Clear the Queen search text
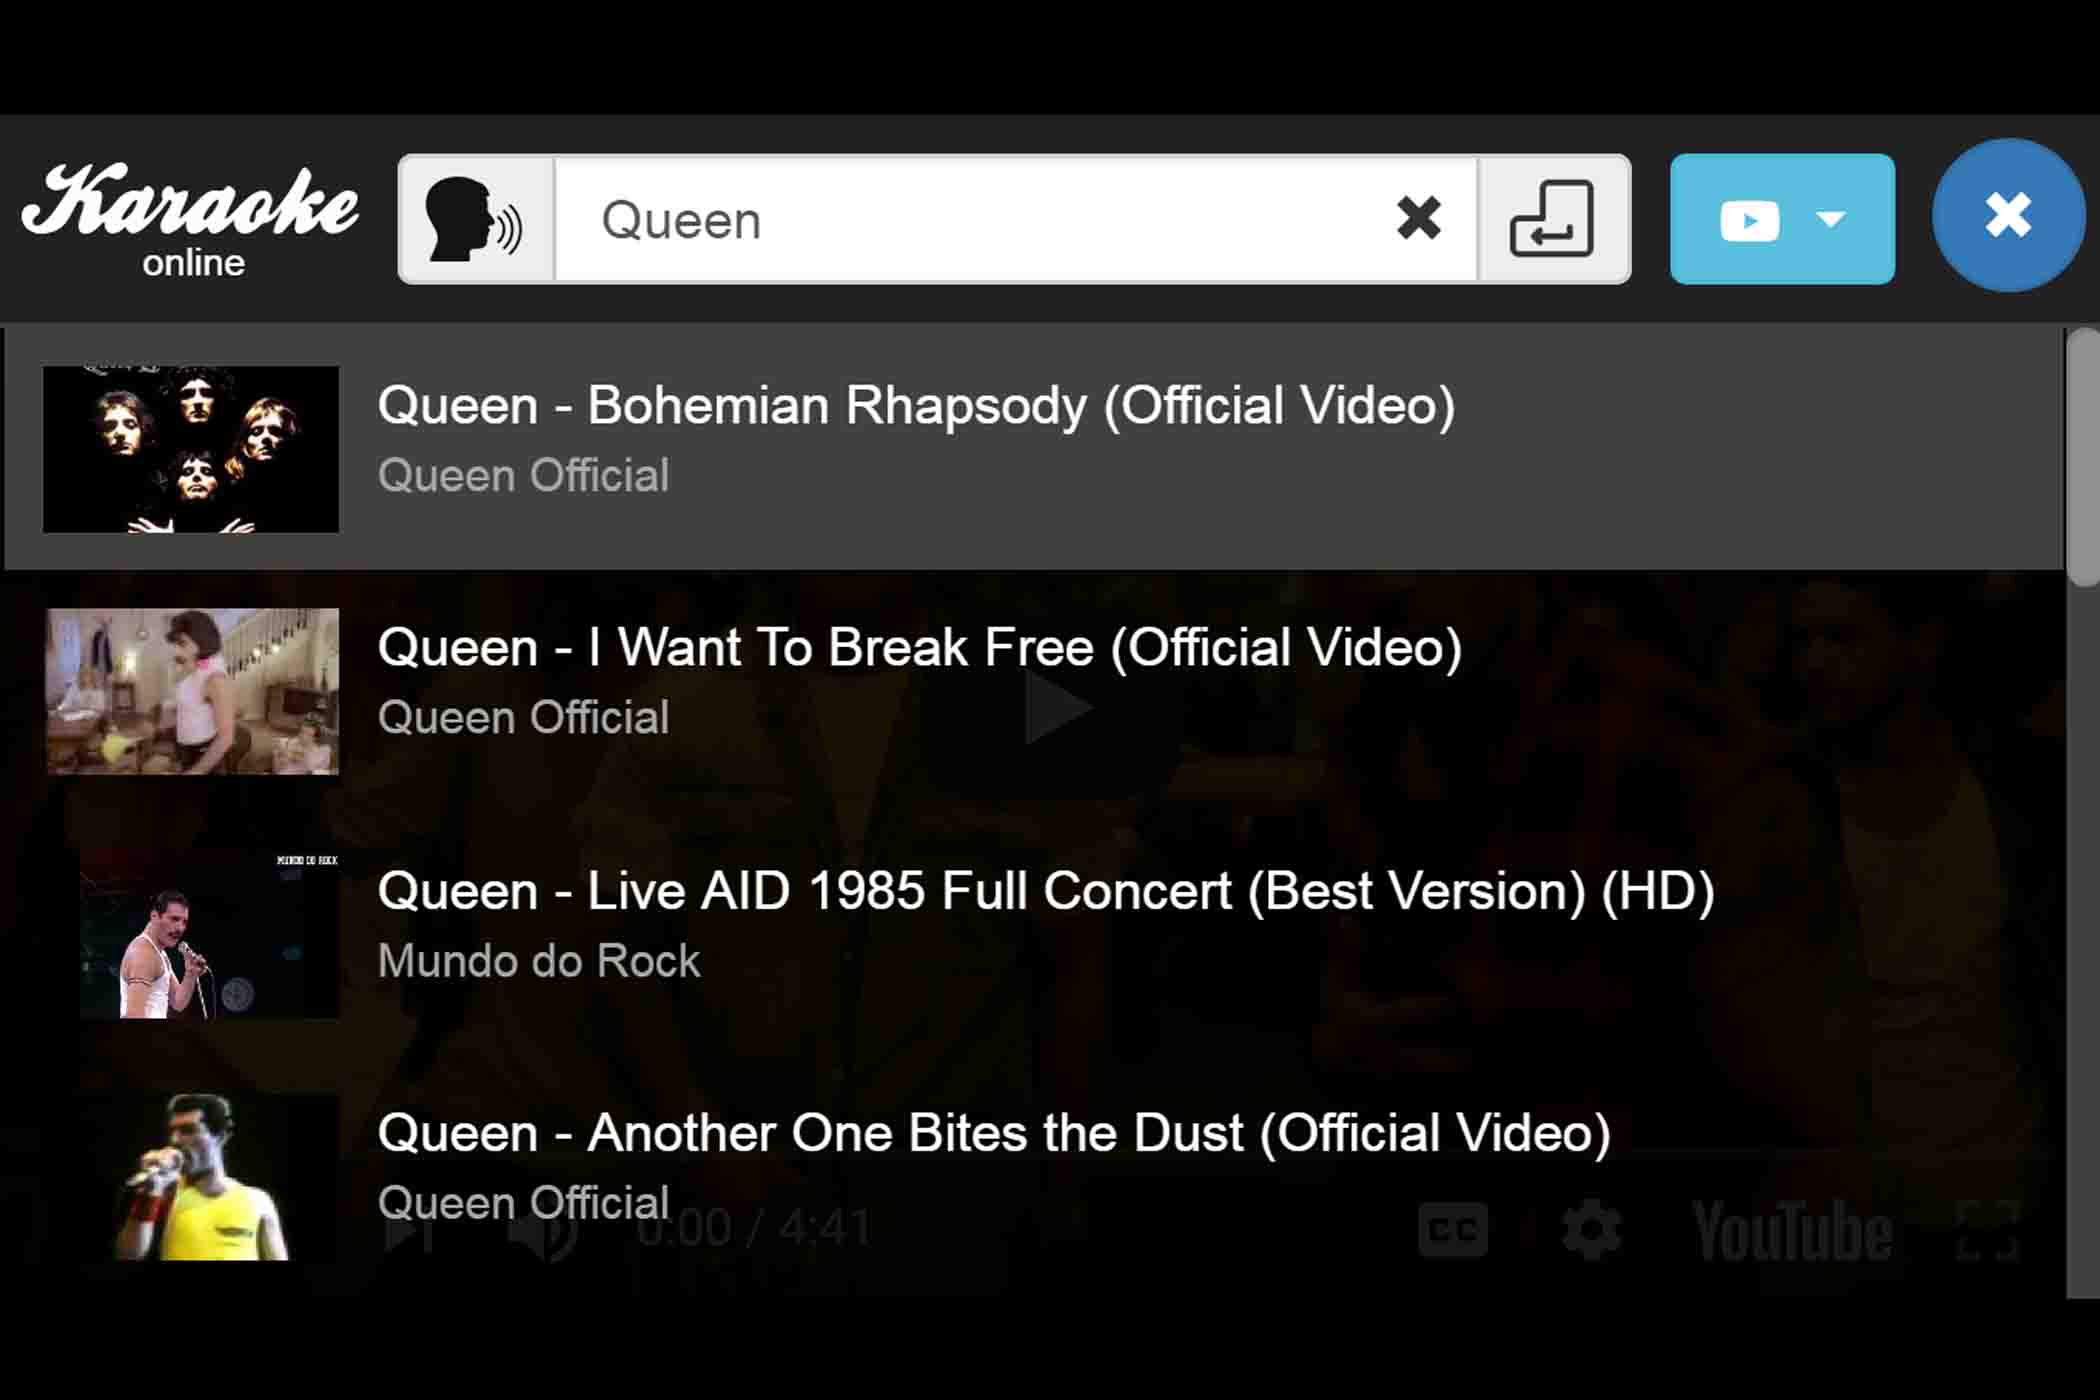This screenshot has width=2100, height=1400. tap(1418, 218)
